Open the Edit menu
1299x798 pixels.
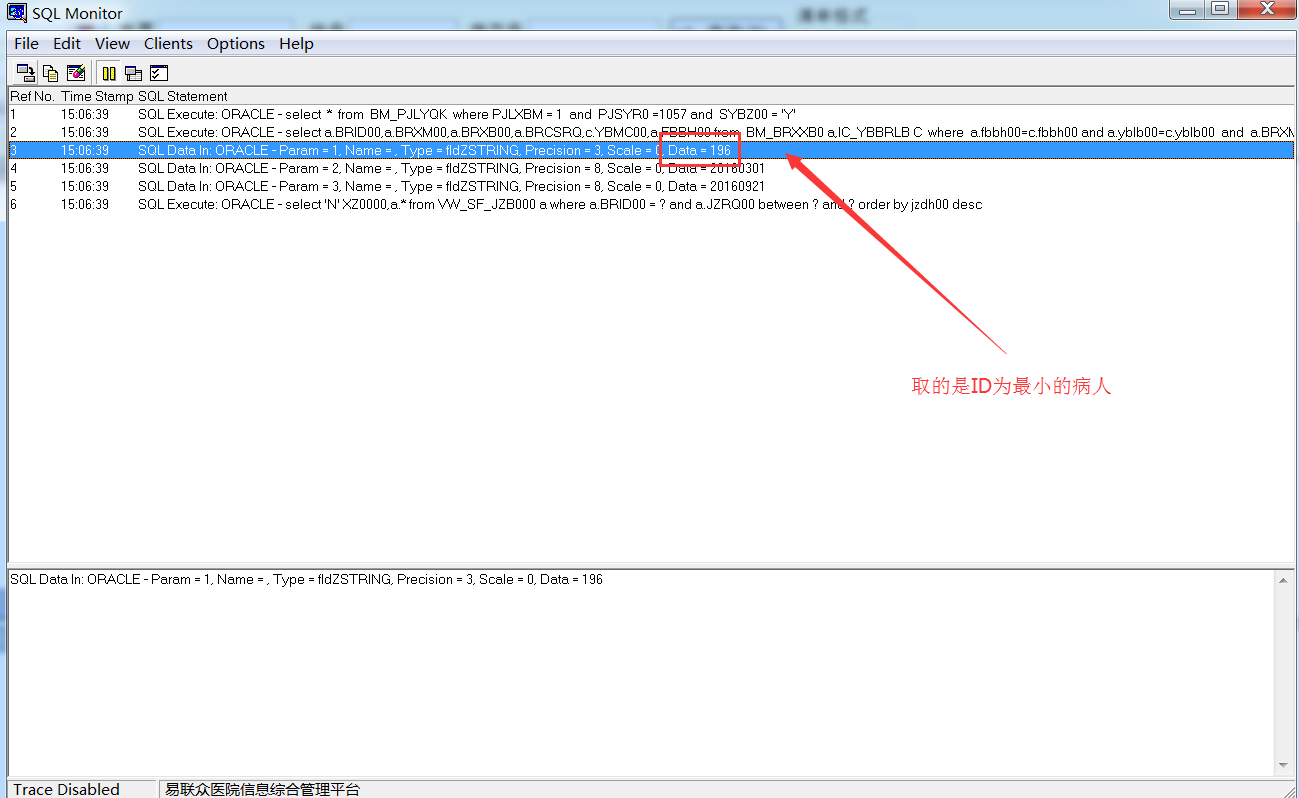67,43
